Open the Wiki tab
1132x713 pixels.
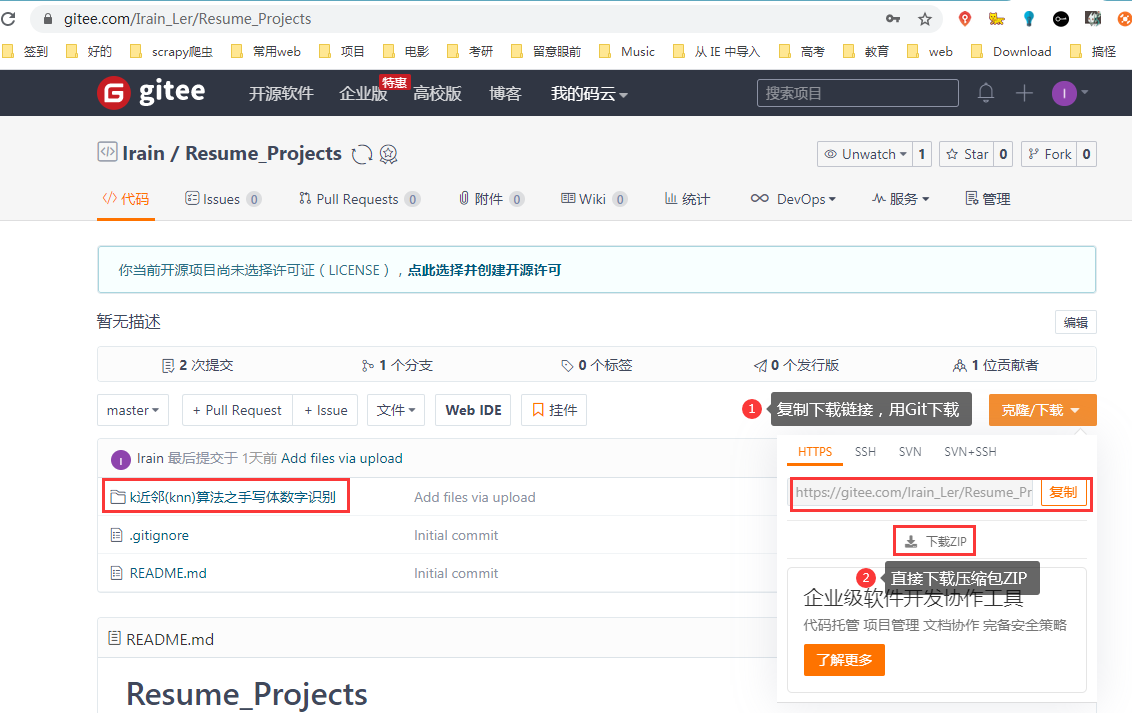pyautogui.click(x=593, y=199)
